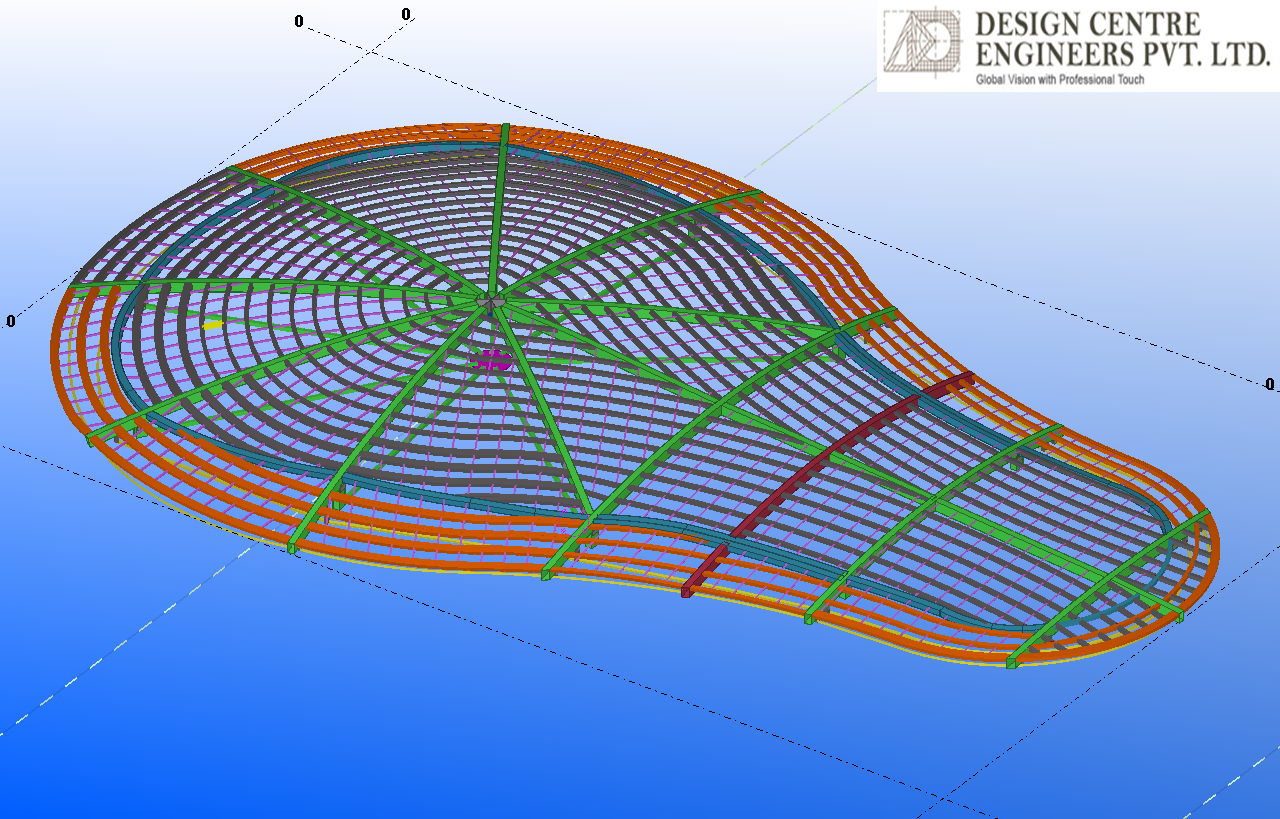Pick the lowest green beam end cap on the narrow tail

[x=1011, y=662]
